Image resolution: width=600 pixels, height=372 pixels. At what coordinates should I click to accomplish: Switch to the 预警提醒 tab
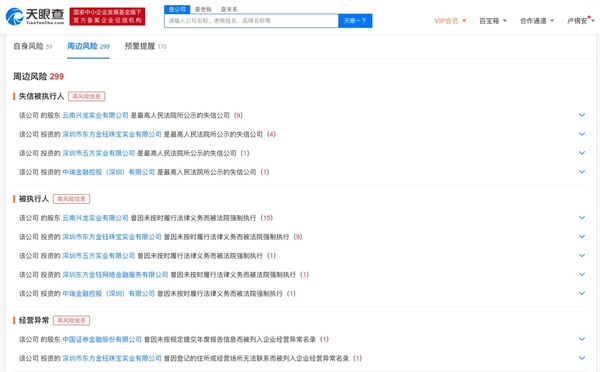[x=146, y=46]
